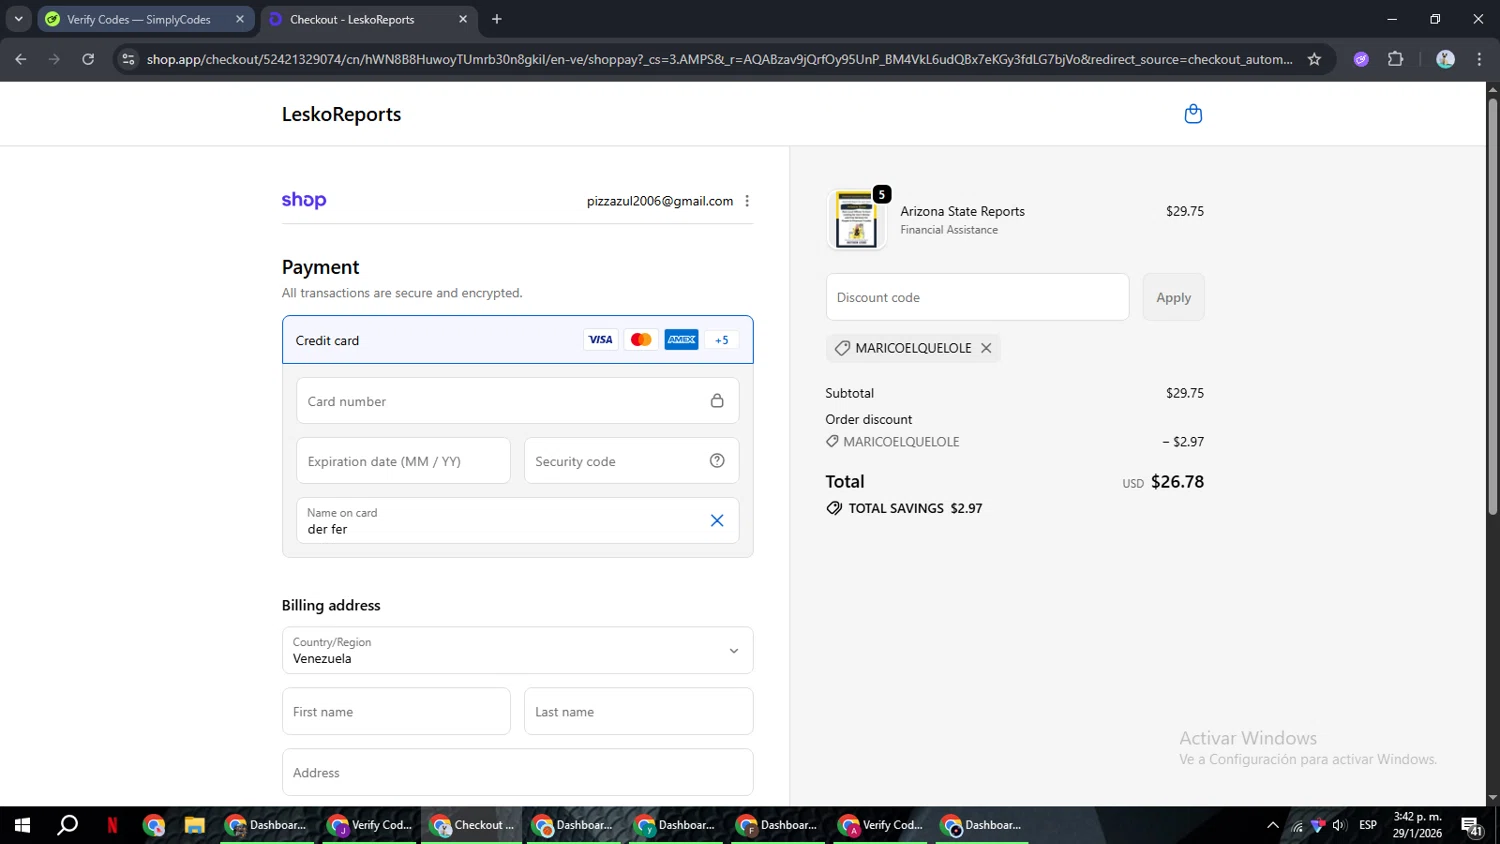The image size is (1500, 844).
Task: Open the LeskoReports store link
Action: (x=341, y=114)
